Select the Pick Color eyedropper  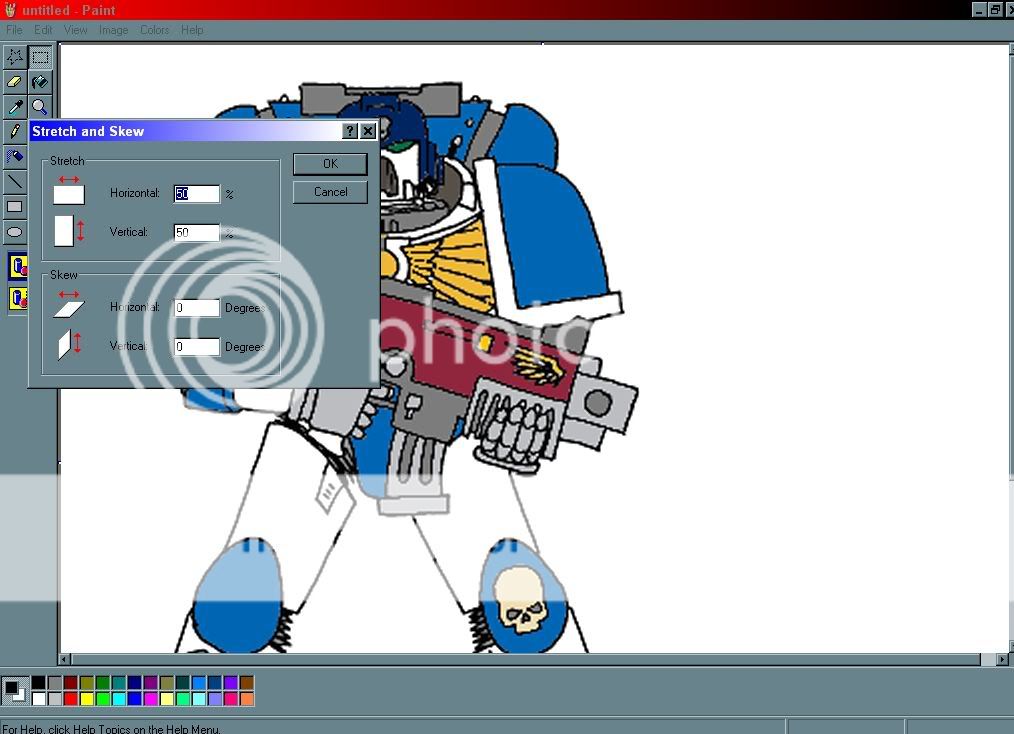coord(15,107)
